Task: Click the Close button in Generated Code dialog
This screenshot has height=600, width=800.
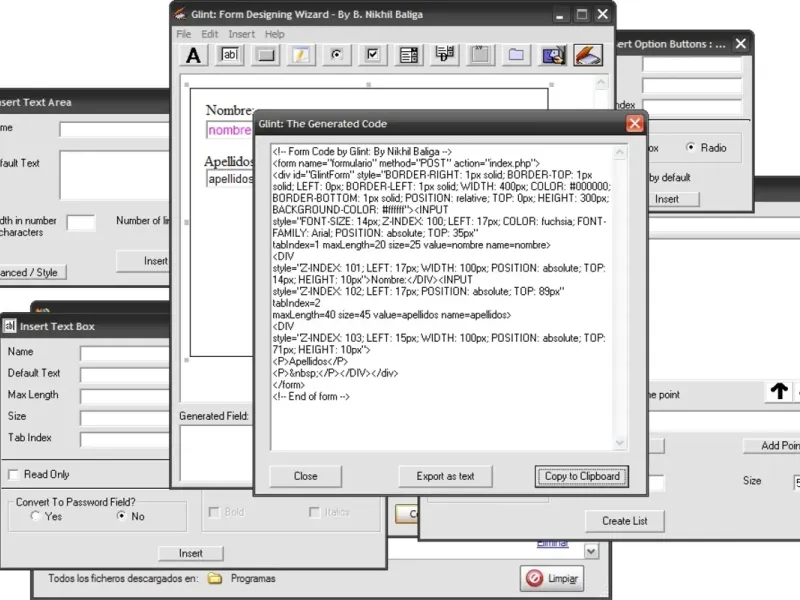Action: click(306, 476)
